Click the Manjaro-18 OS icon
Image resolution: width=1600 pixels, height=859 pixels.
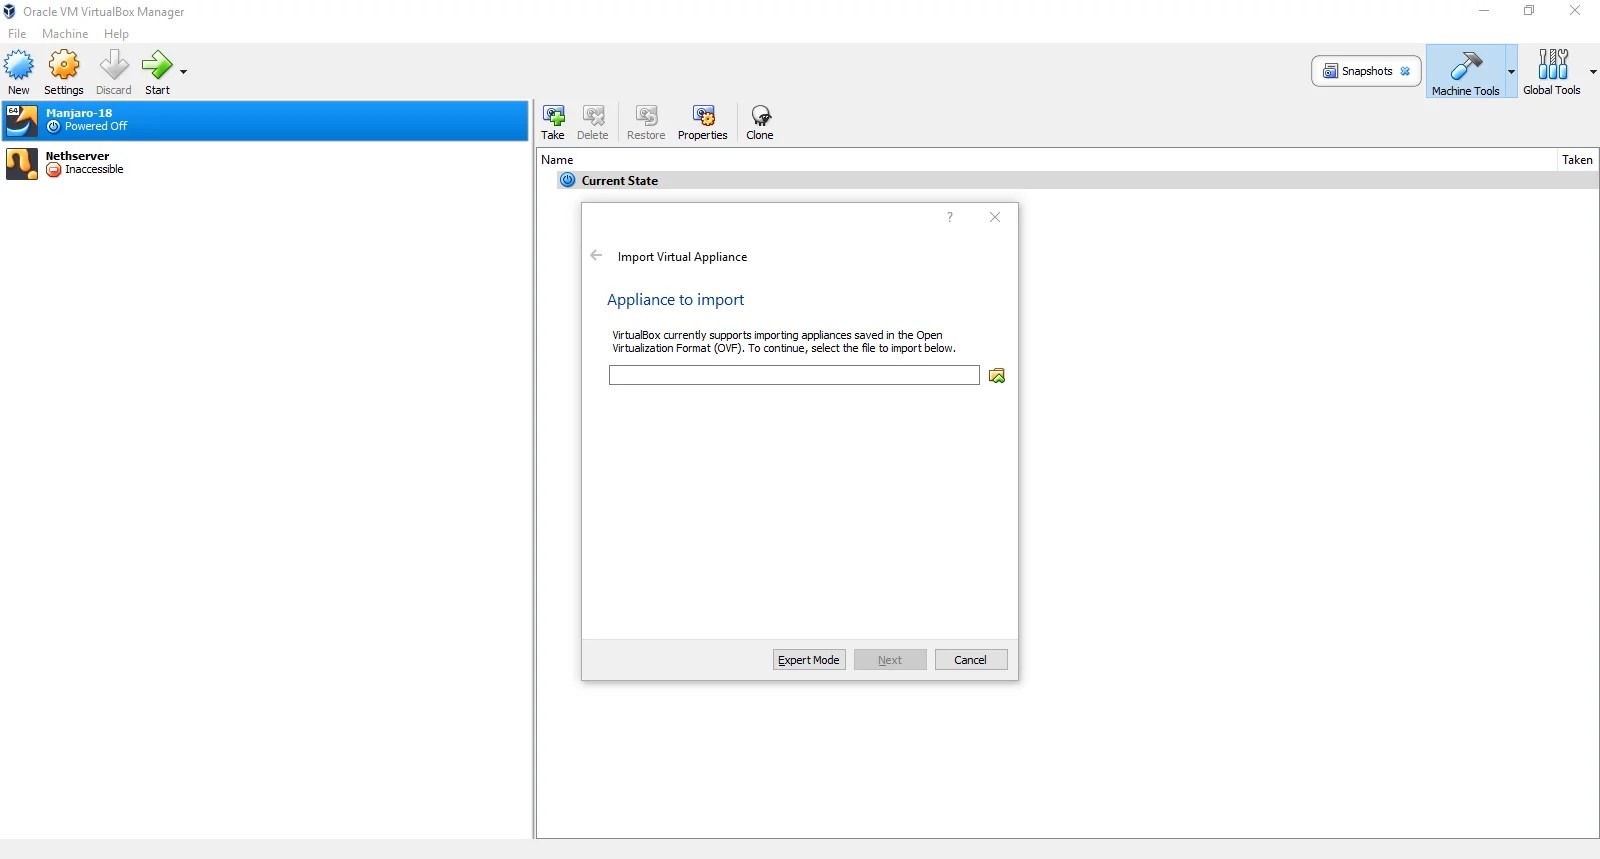click(22, 121)
